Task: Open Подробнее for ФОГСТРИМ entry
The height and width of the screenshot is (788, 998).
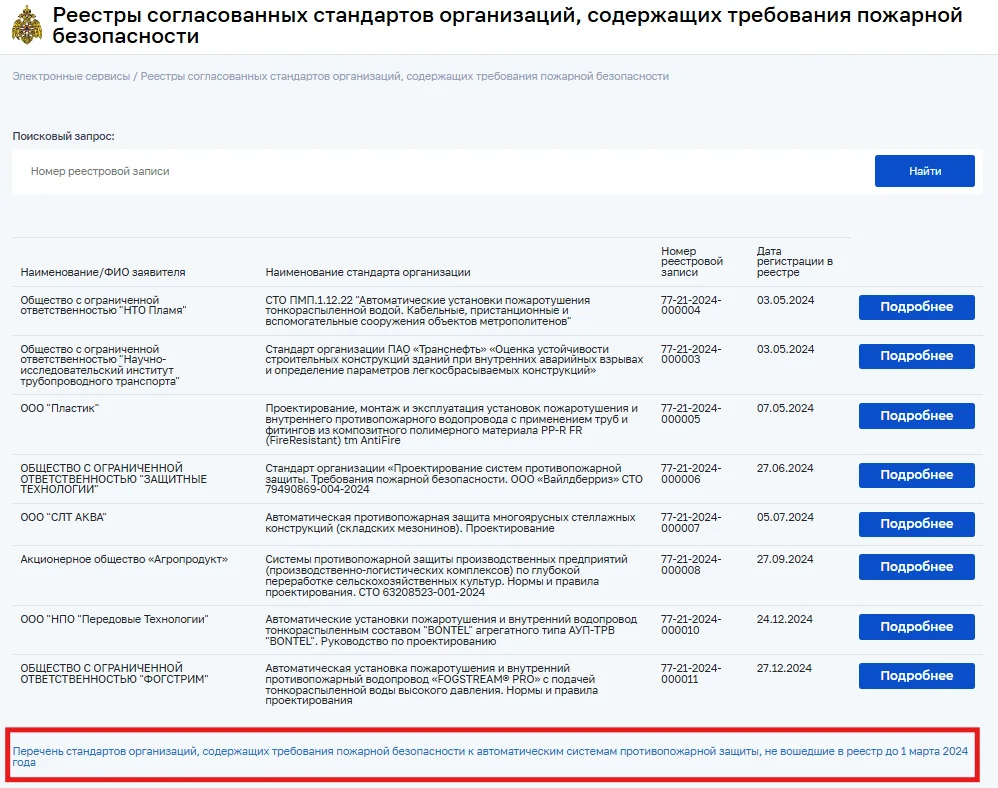Action: point(917,675)
